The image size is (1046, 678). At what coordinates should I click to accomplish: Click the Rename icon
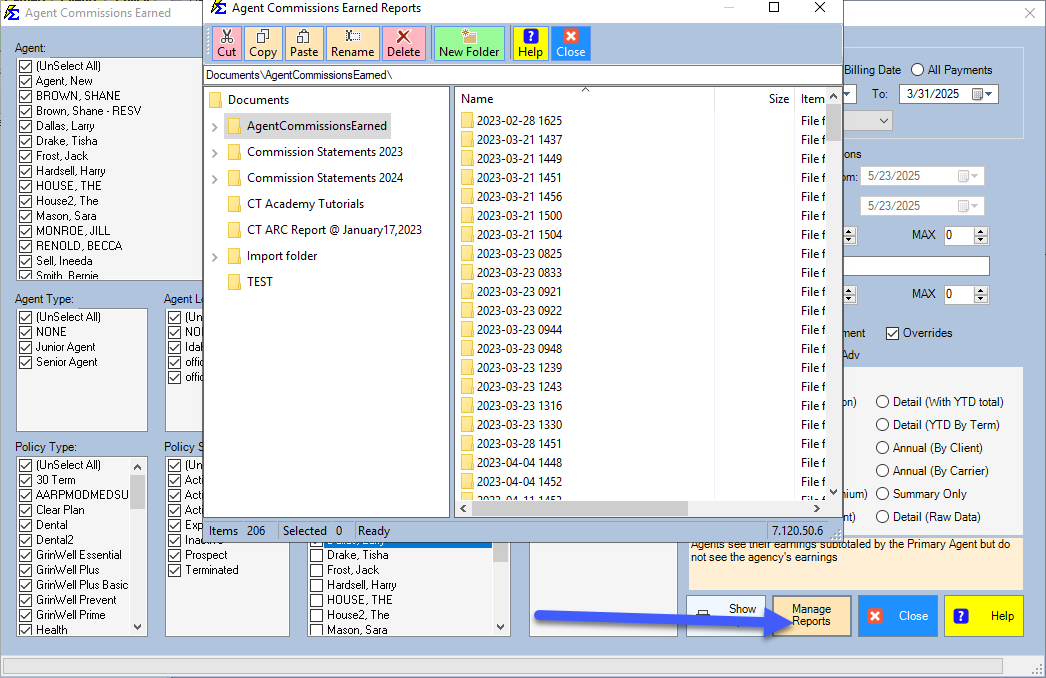[x=352, y=43]
